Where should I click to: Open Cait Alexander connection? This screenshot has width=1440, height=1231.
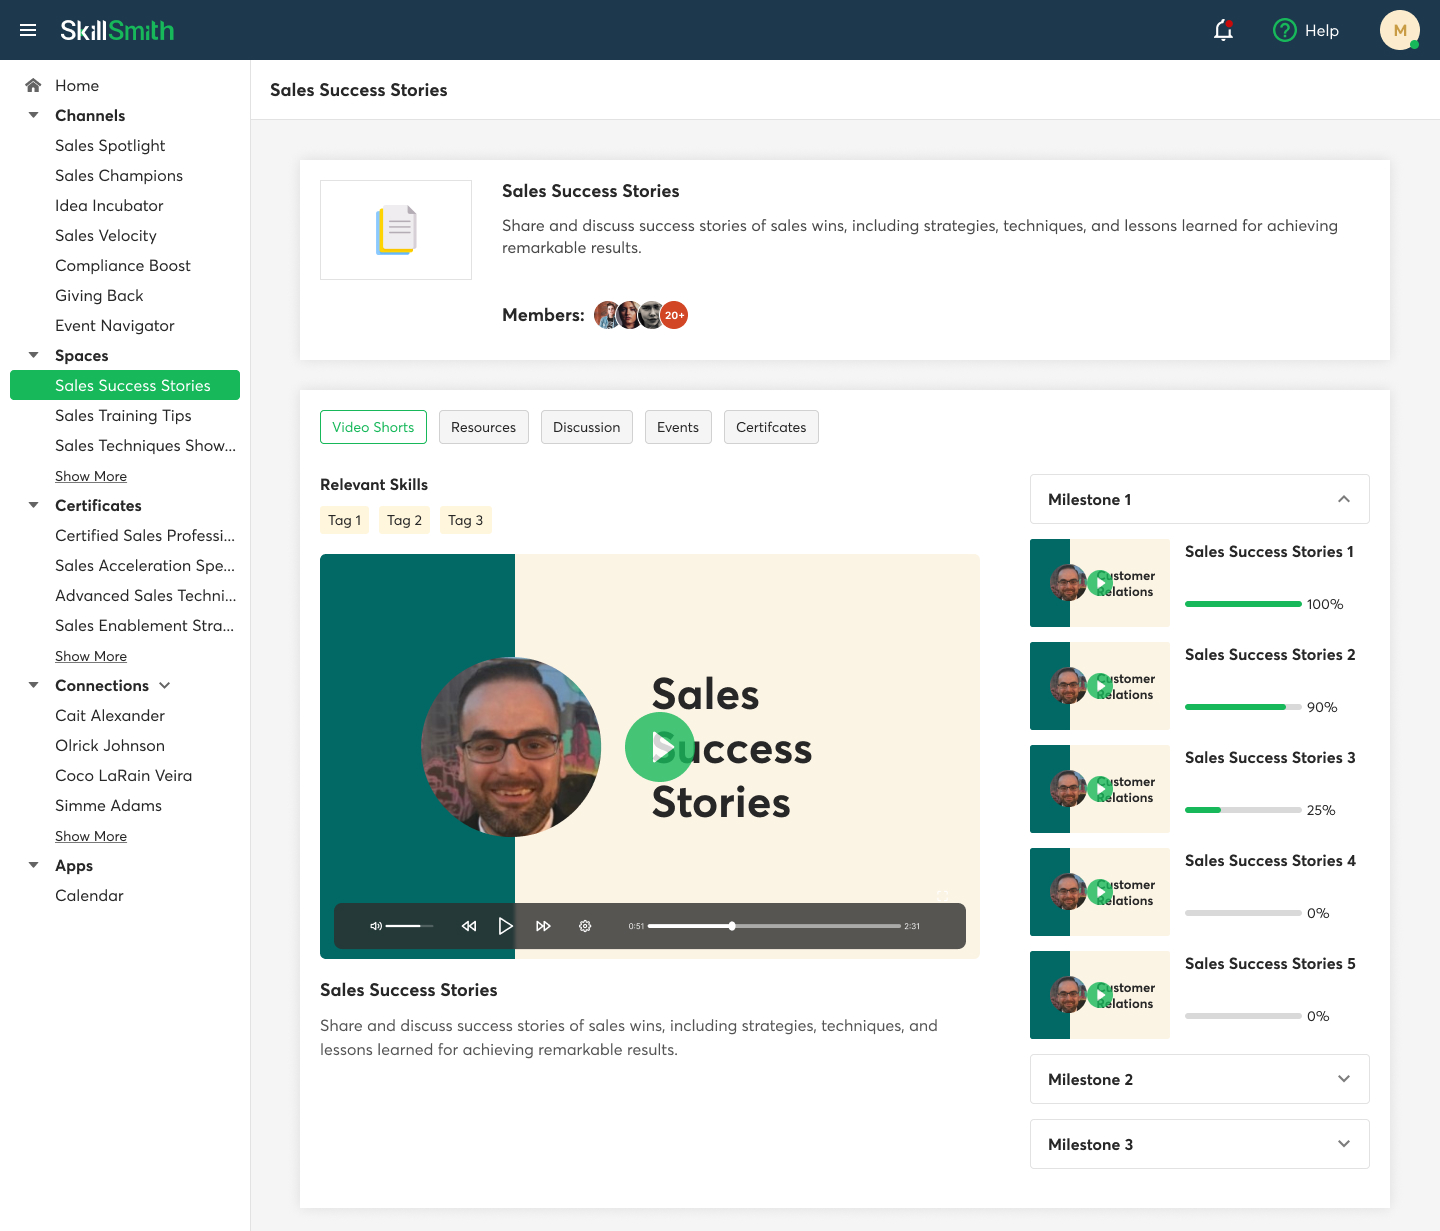pos(110,715)
